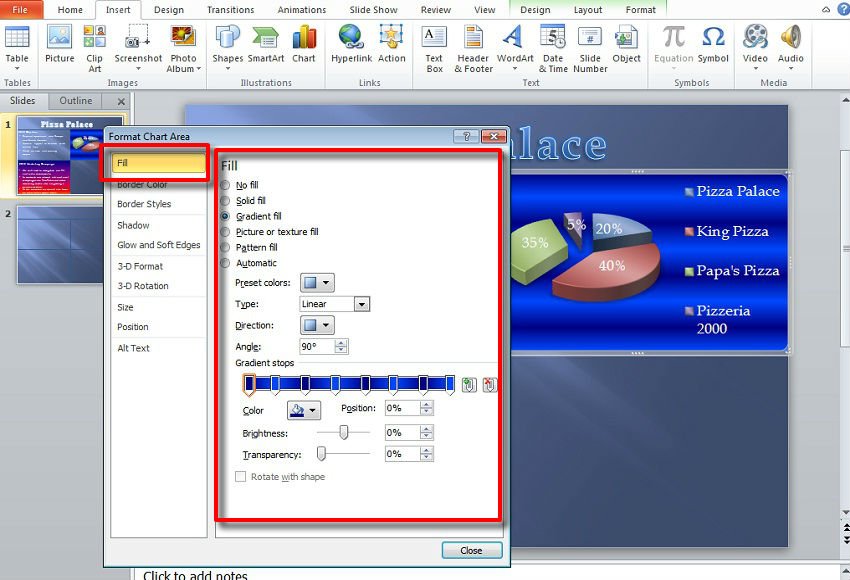Insert an Equation
850x580 pixels.
[x=673, y=48]
